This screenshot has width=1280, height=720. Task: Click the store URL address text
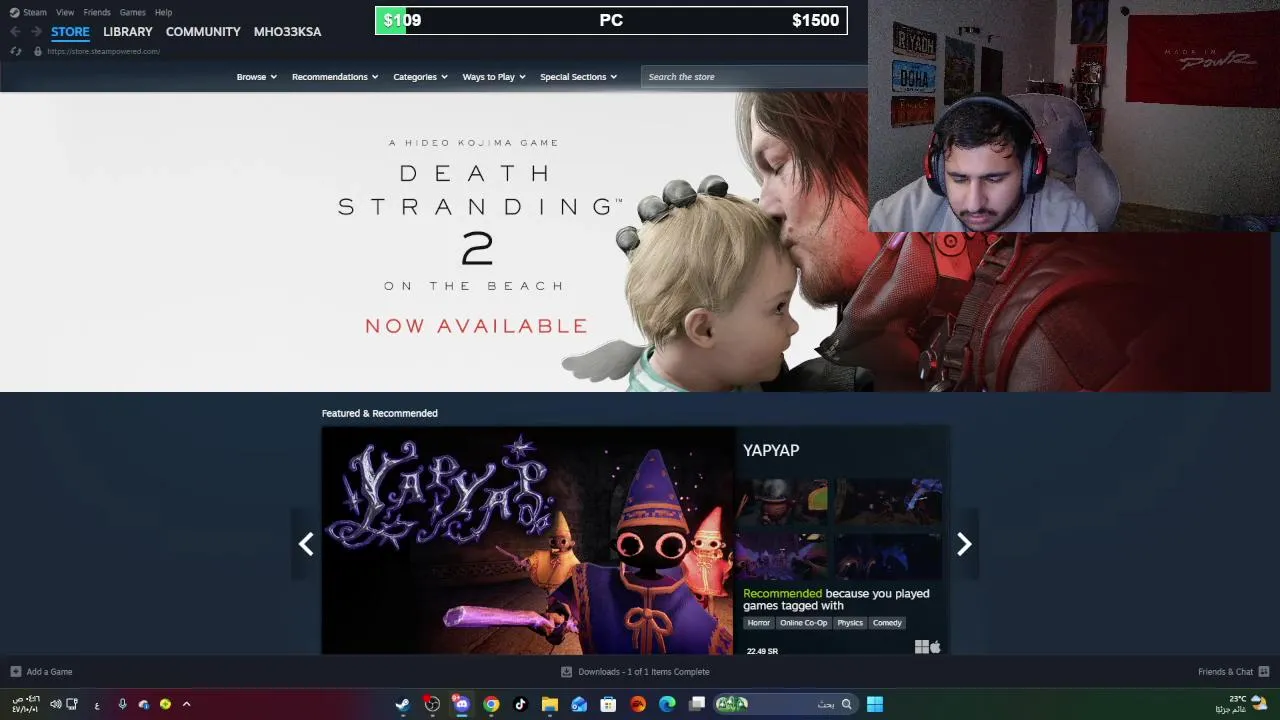103,51
